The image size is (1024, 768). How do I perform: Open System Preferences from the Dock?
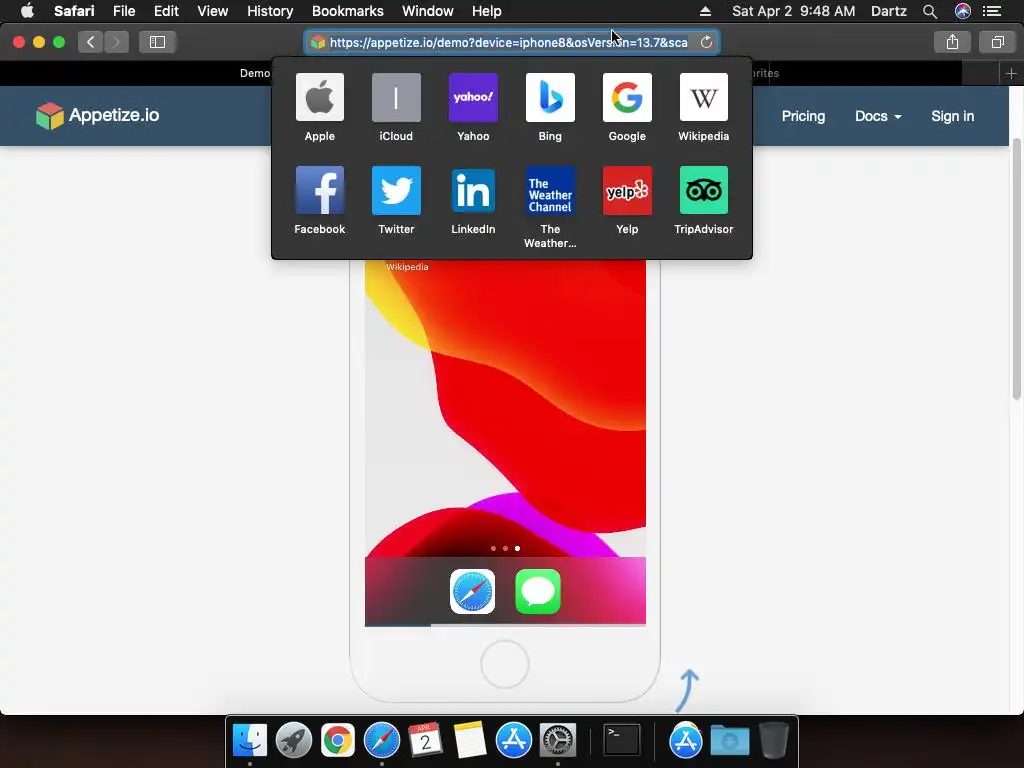557,740
